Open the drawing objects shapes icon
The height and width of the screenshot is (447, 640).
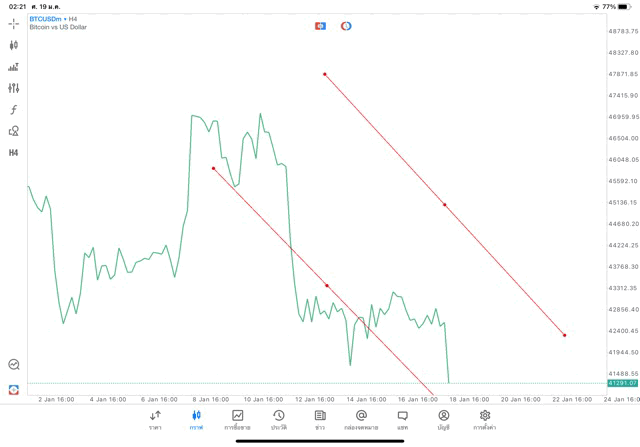click(14, 131)
